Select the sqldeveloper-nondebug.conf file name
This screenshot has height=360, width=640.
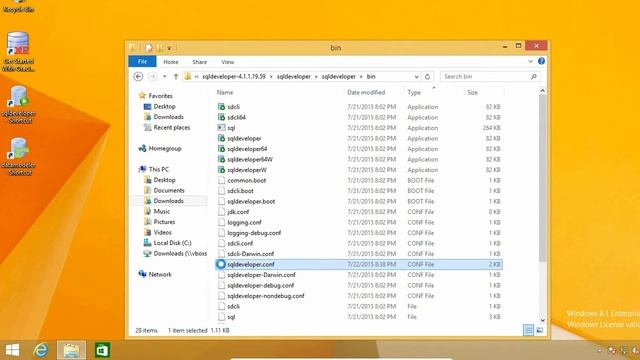pyautogui.click(x=266, y=296)
